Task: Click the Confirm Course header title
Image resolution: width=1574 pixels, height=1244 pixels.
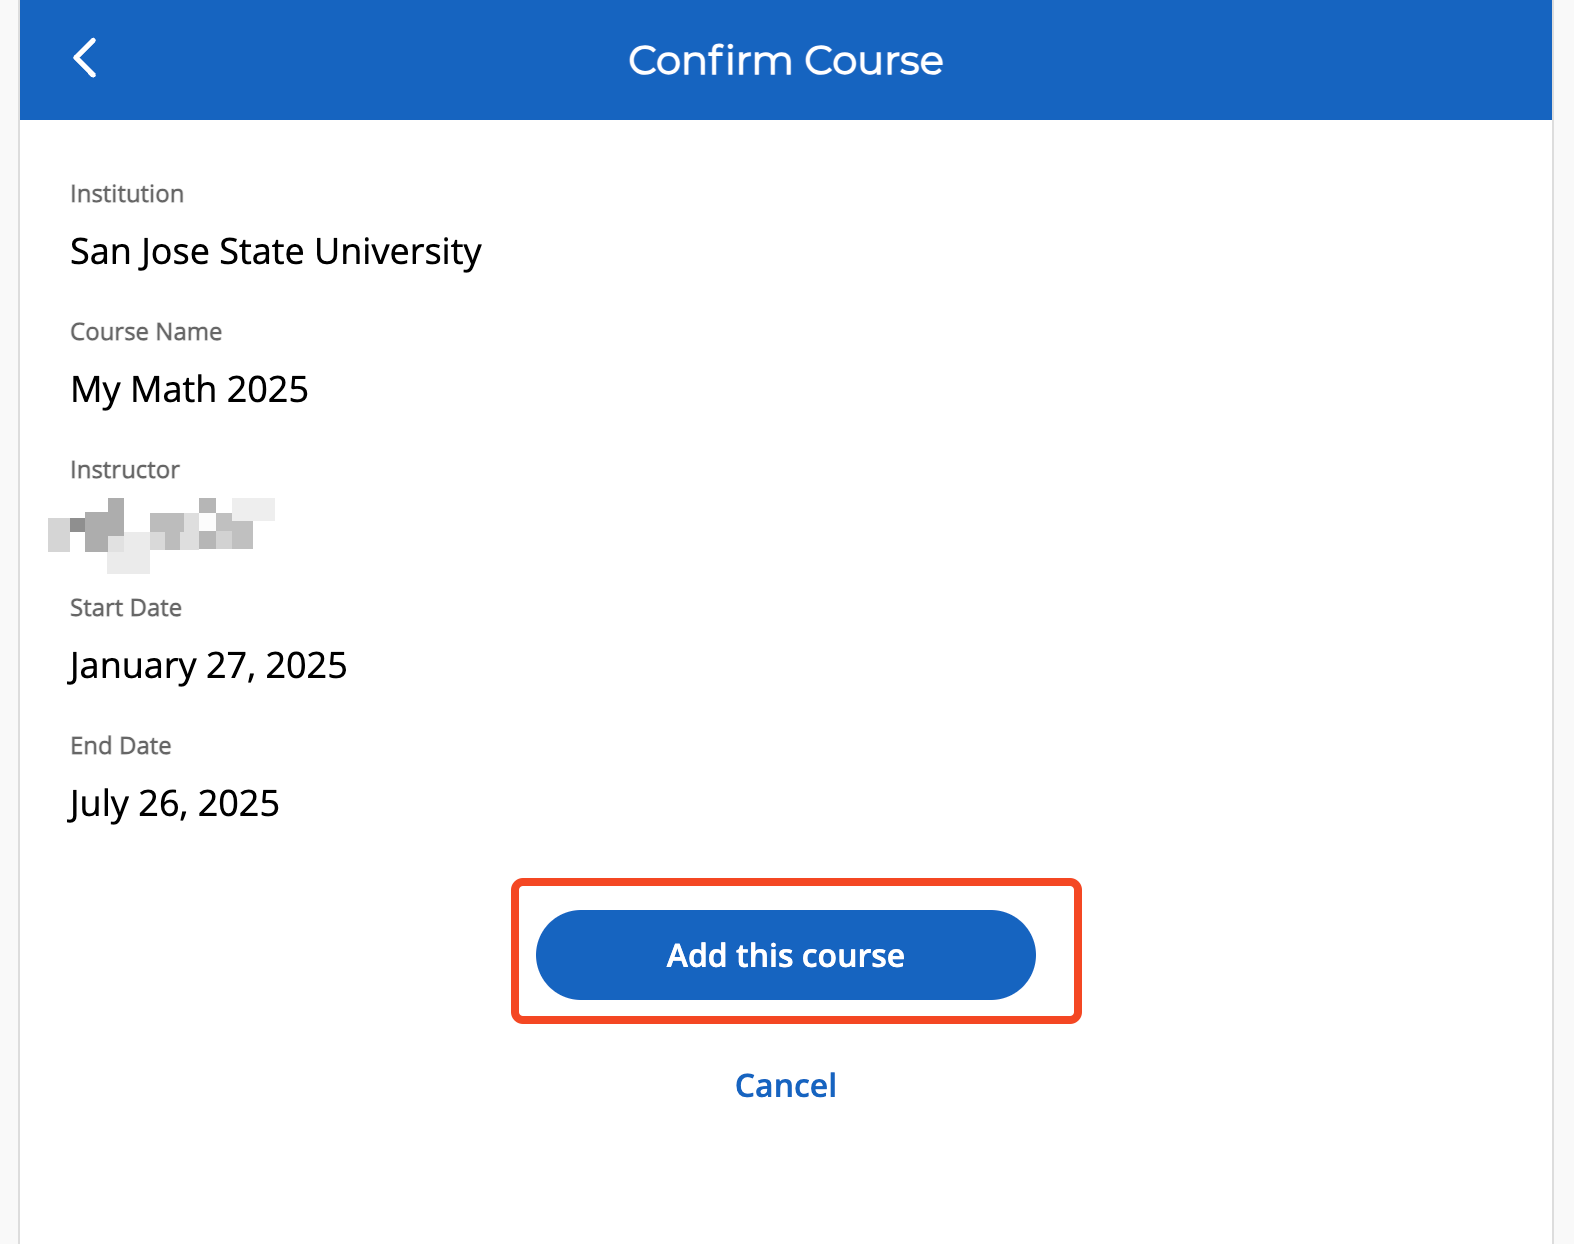Action: (786, 60)
